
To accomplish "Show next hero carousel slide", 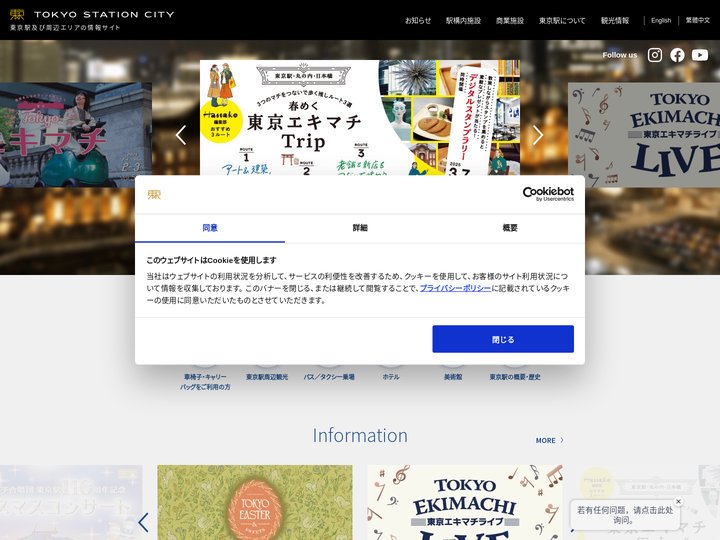I will pyautogui.click(x=538, y=135).
